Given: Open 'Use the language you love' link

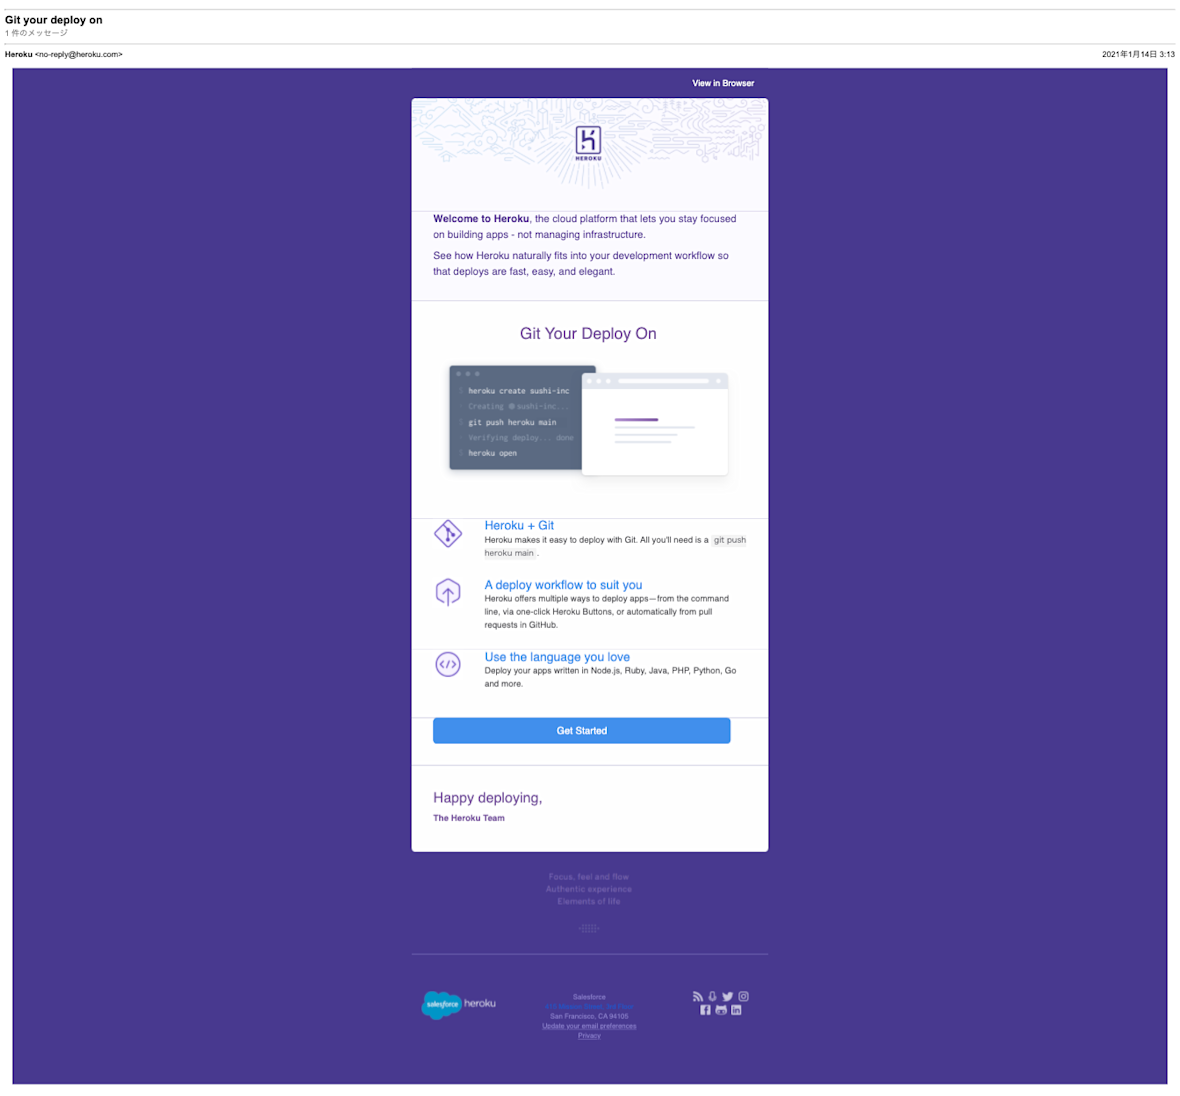Looking at the screenshot, I should coord(557,657).
